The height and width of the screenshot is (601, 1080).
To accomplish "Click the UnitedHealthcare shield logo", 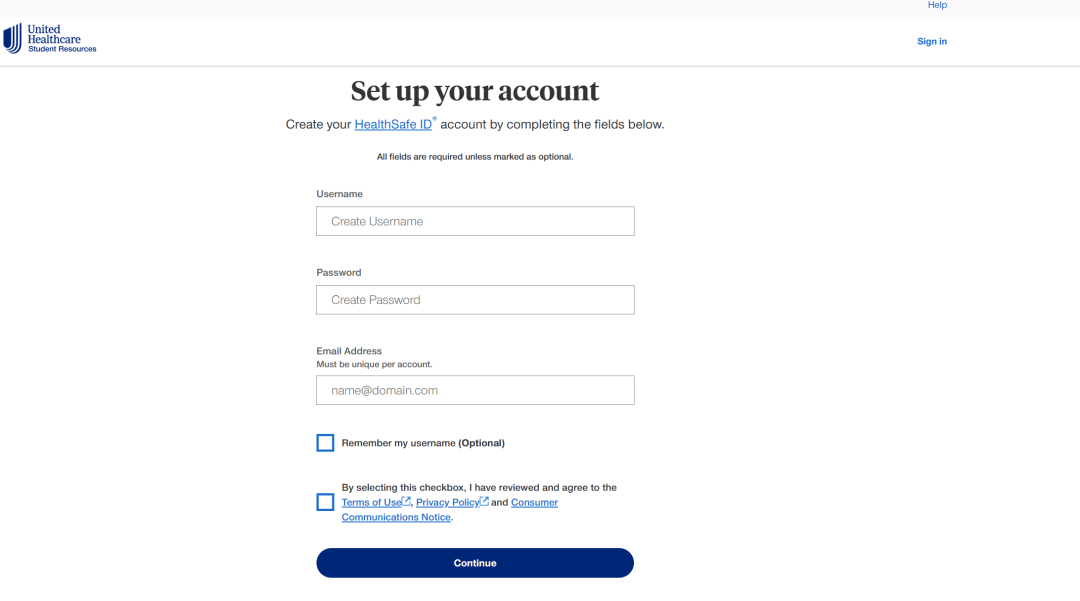I will click(x=12, y=39).
